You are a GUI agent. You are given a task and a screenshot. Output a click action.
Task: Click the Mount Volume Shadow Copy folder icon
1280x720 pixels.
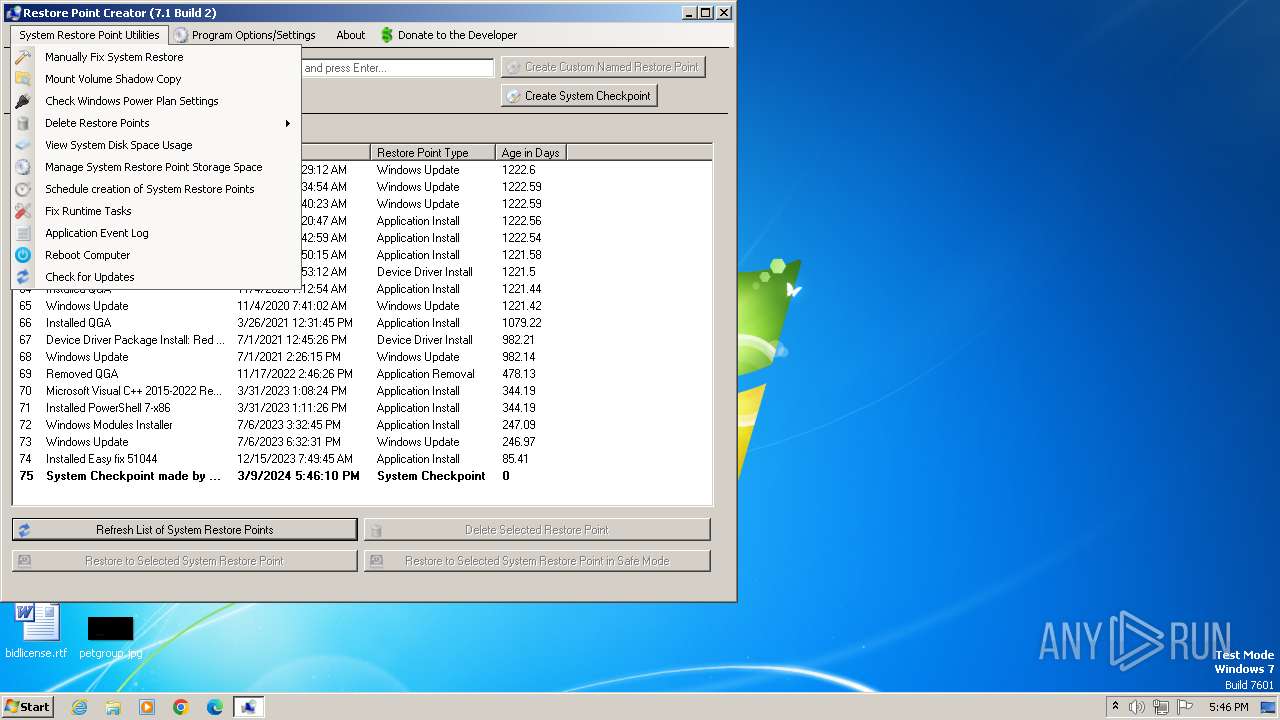click(23, 79)
